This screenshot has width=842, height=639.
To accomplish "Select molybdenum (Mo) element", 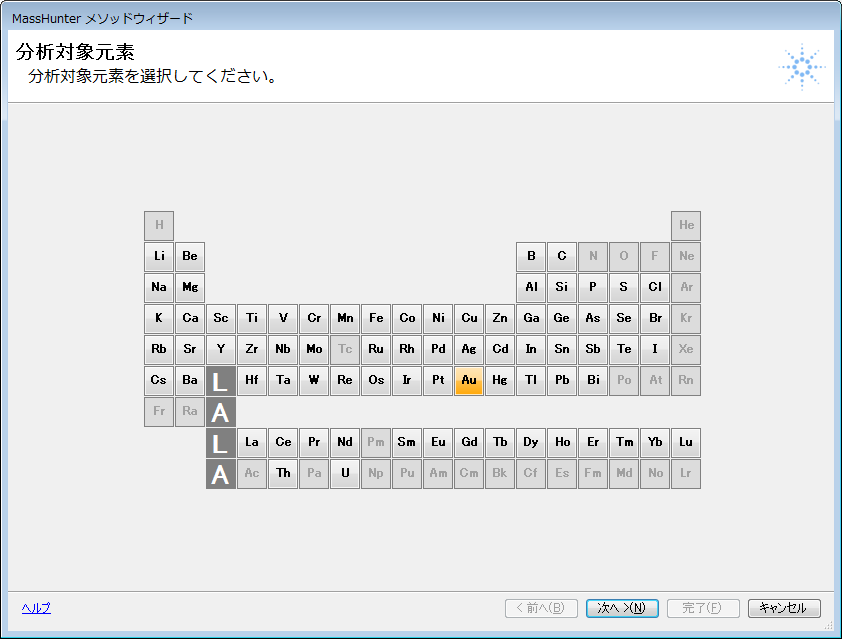I will 314,350.
